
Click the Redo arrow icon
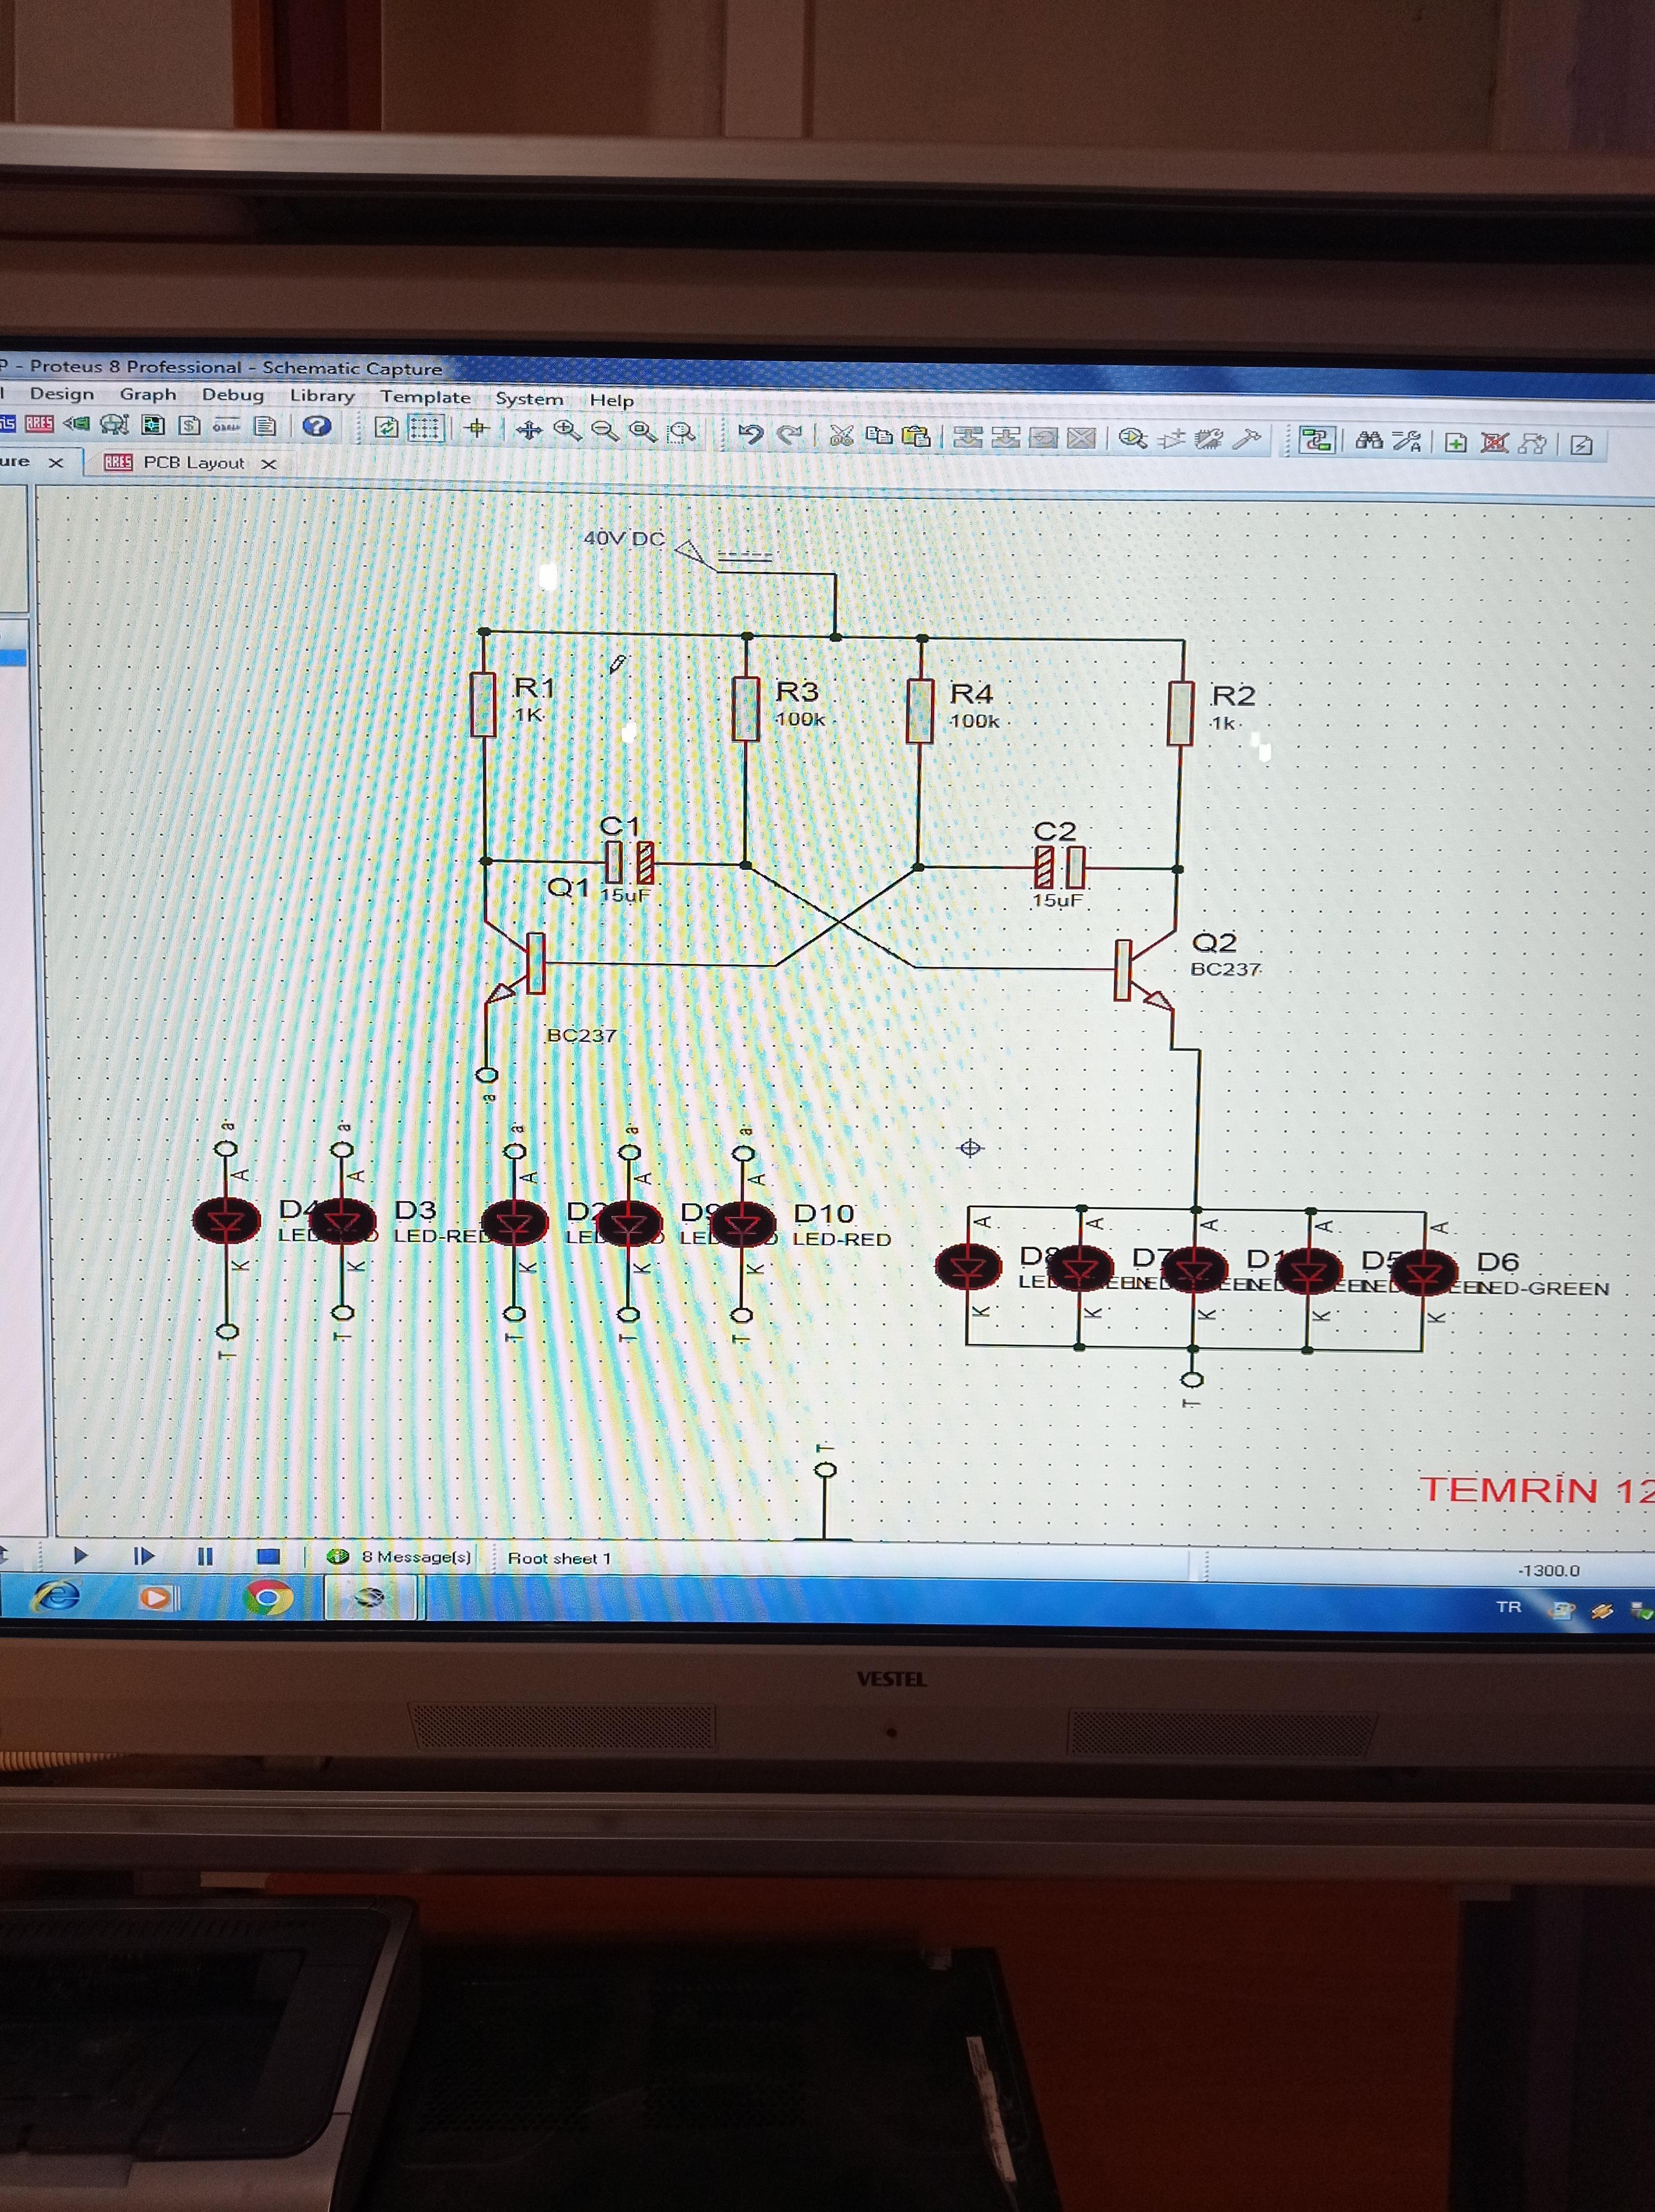[789, 435]
